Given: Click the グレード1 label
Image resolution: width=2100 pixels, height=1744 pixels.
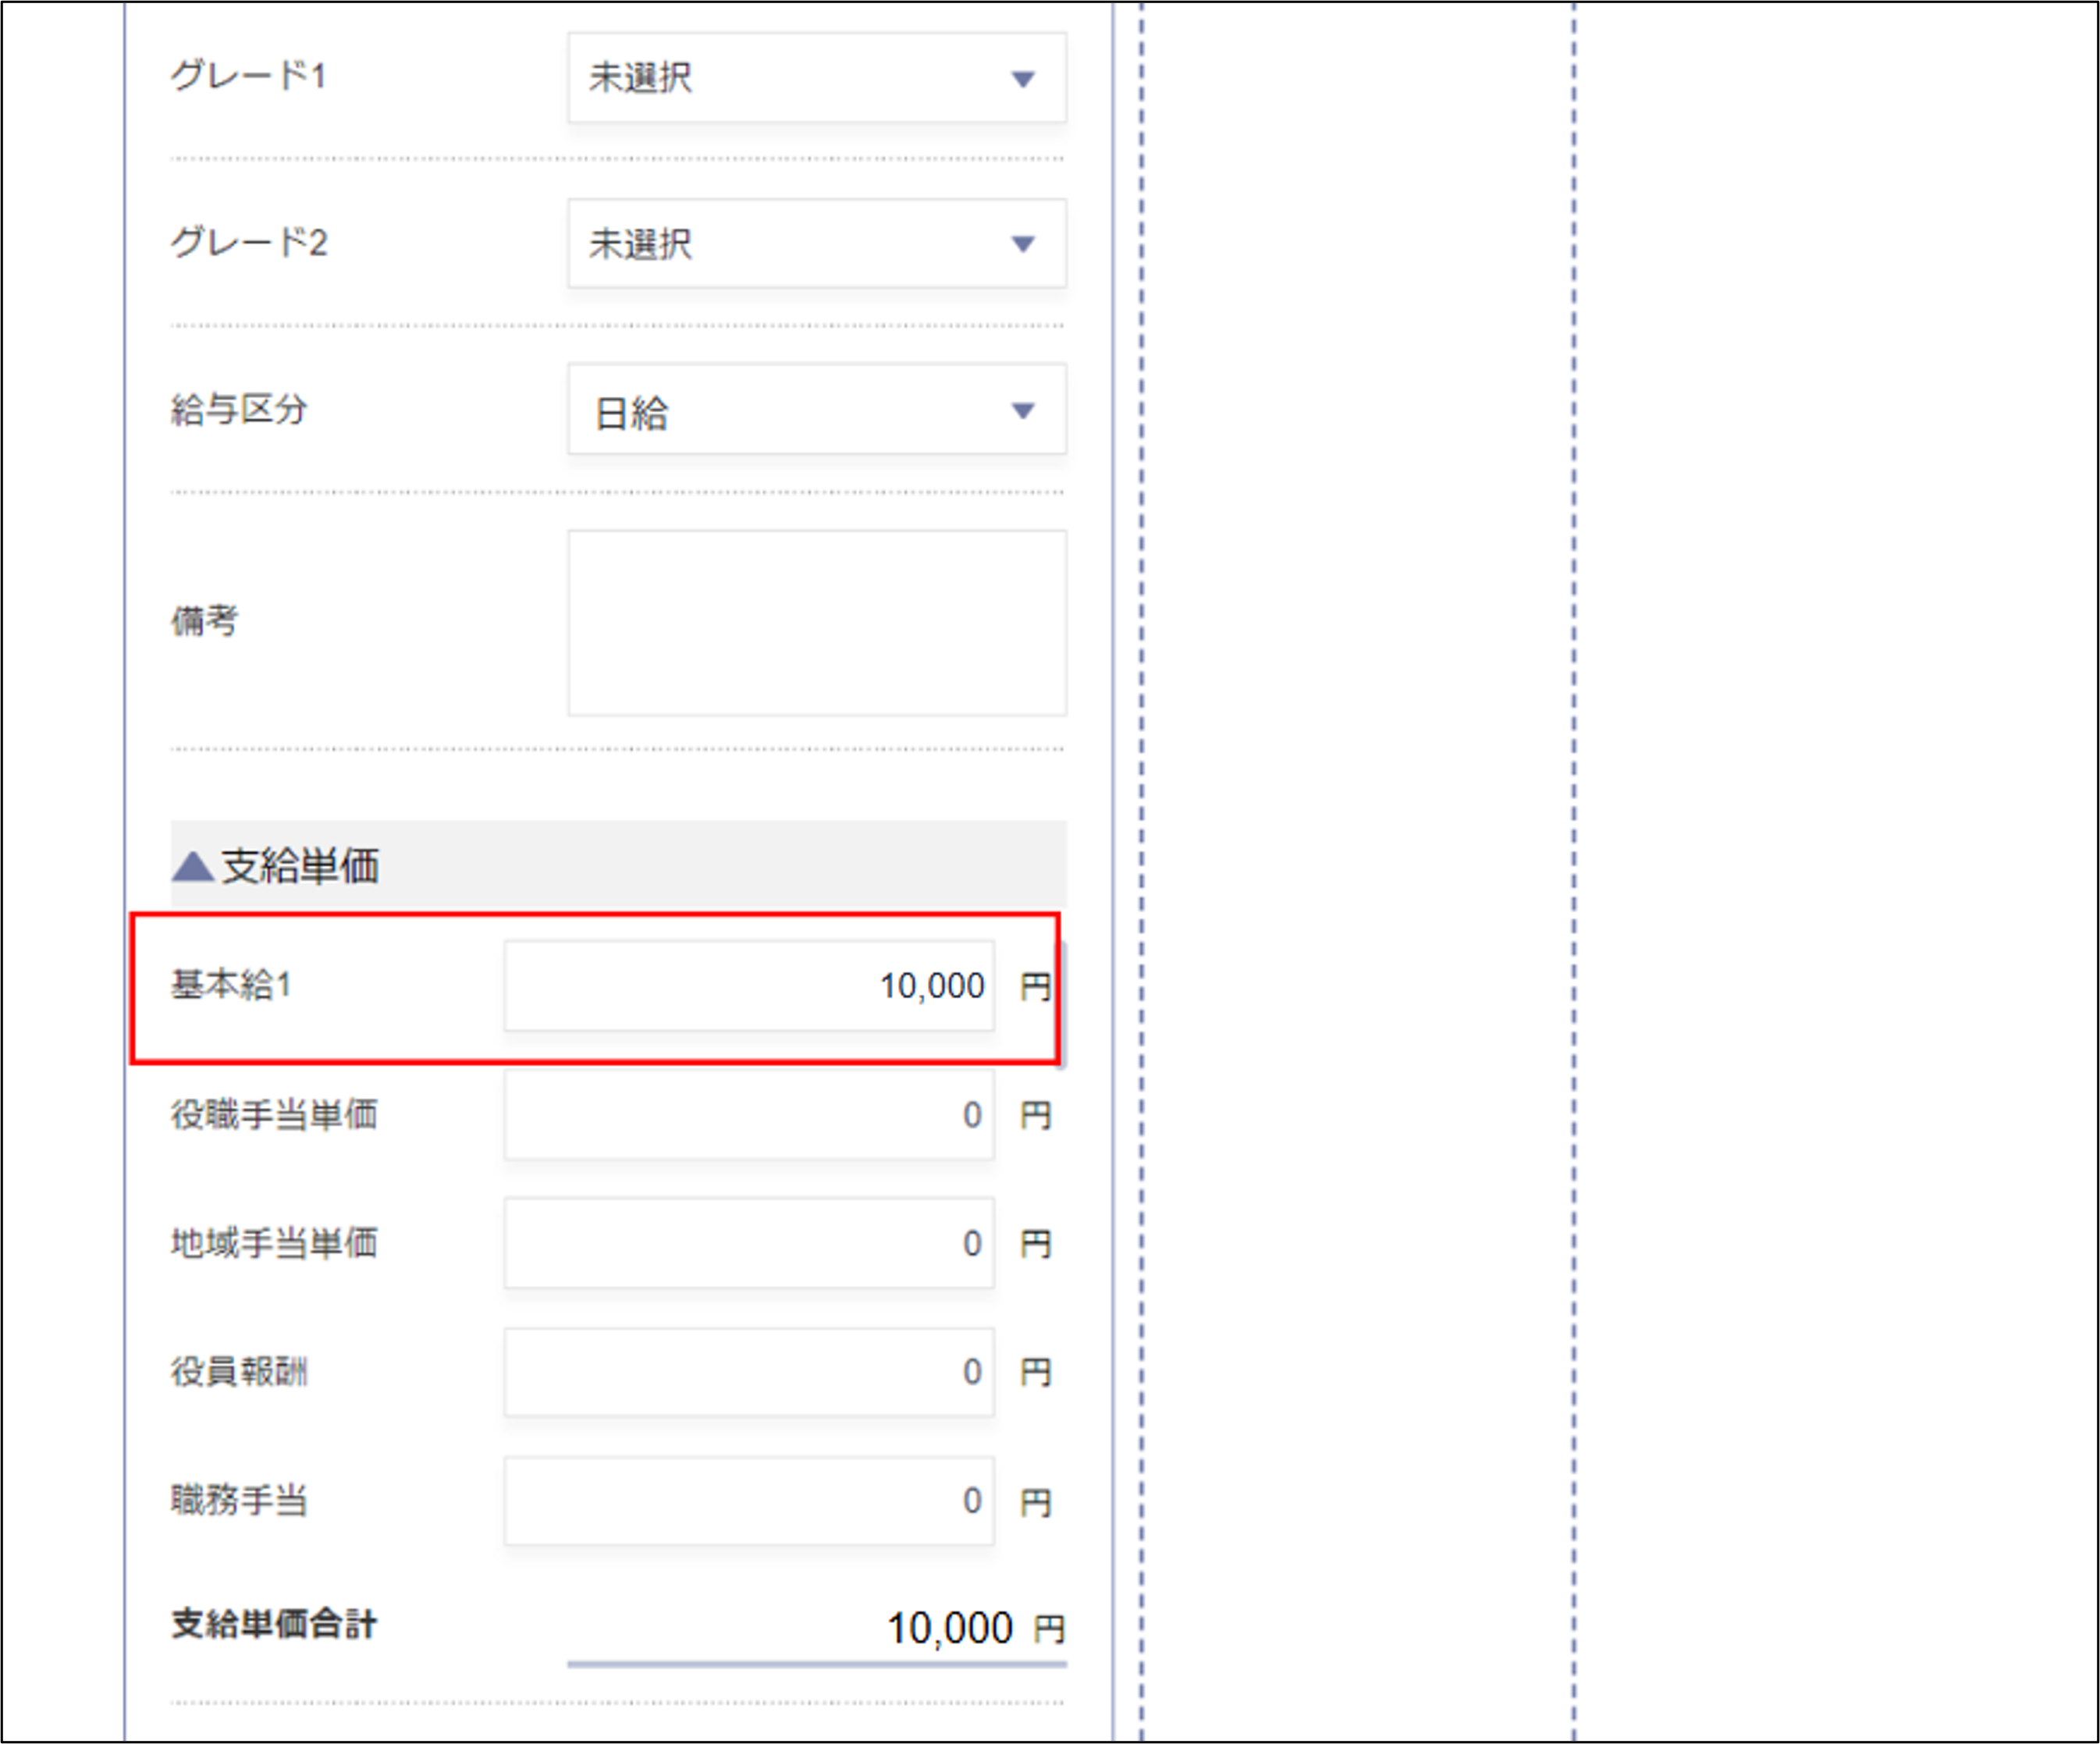Looking at the screenshot, I should tap(249, 76).
